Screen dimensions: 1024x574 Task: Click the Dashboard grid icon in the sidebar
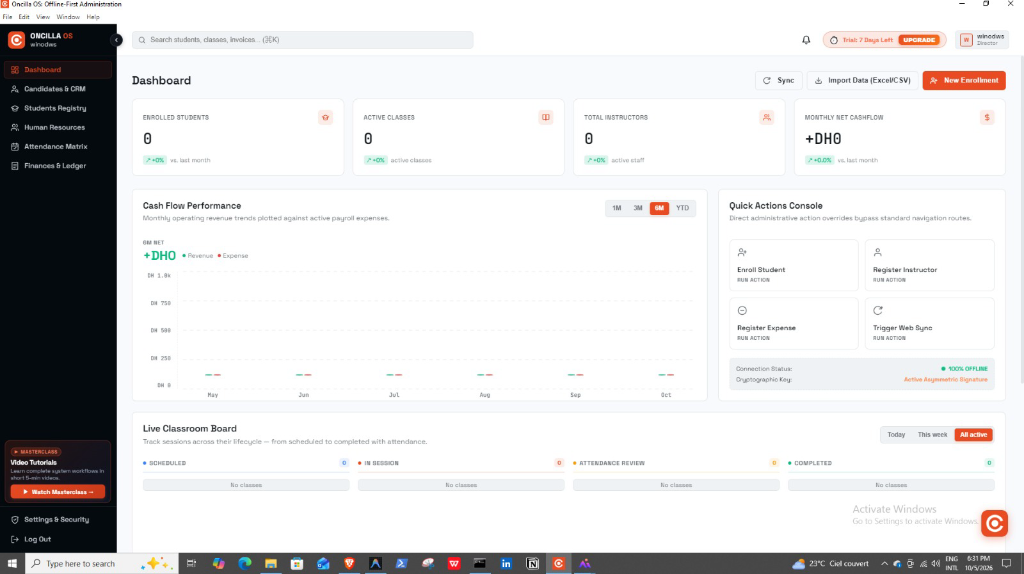15,70
